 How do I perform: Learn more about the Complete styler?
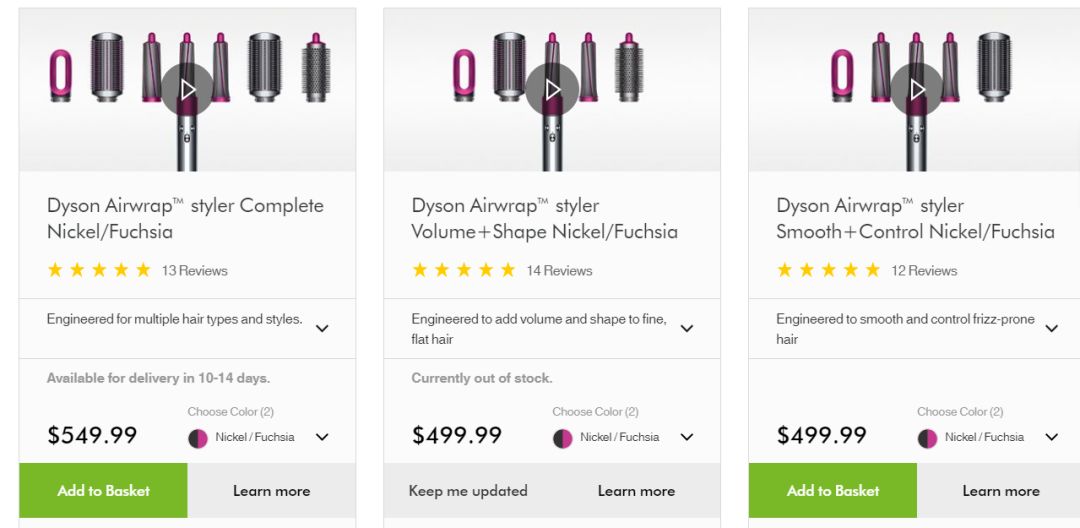click(271, 491)
